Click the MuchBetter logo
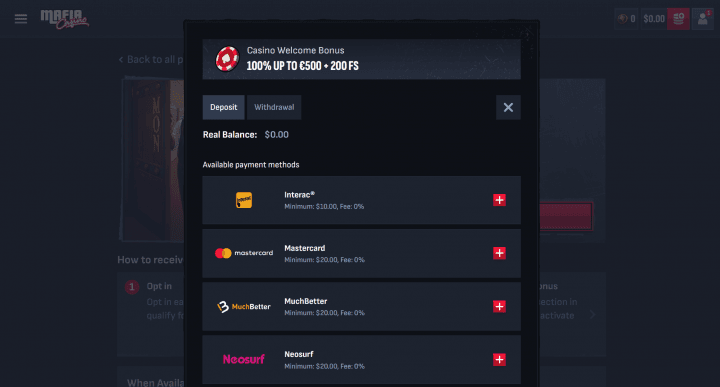This screenshot has height=387, width=720. (244, 307)
